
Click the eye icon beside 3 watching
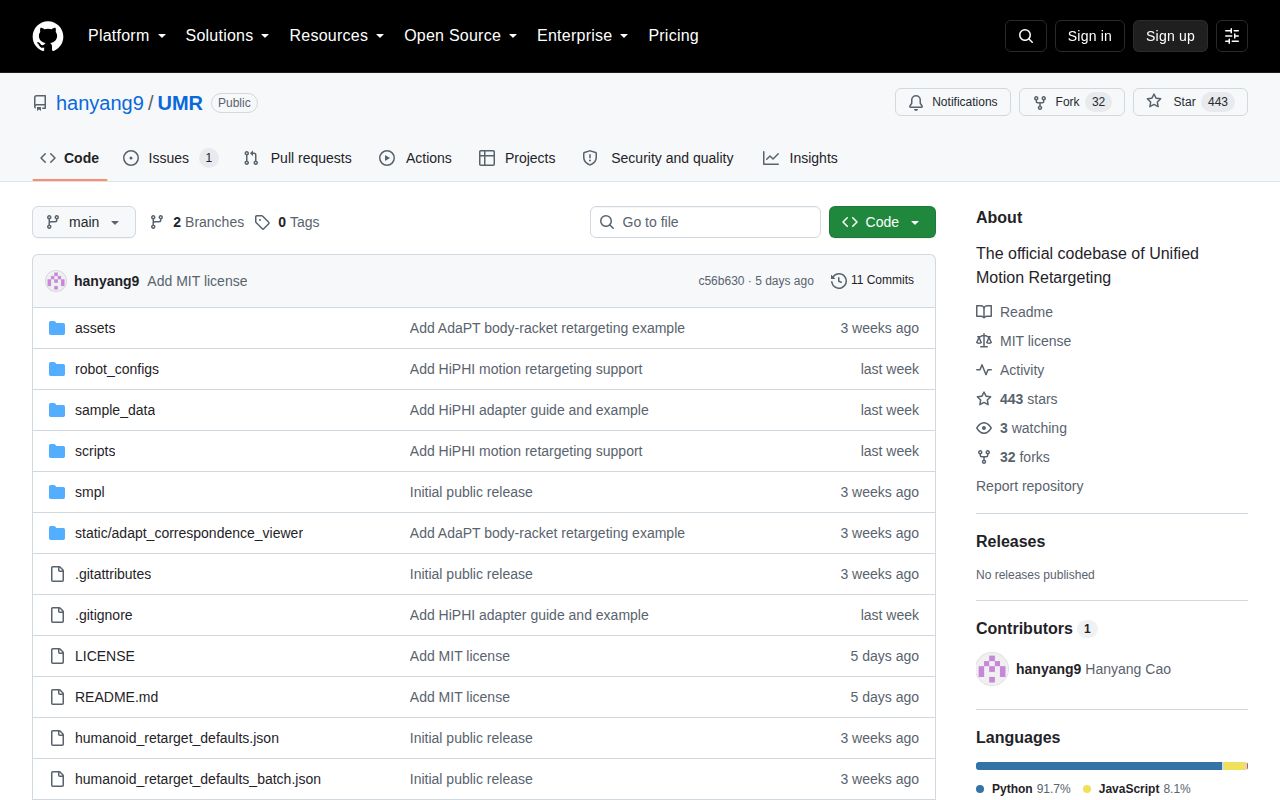click(984, 428)
